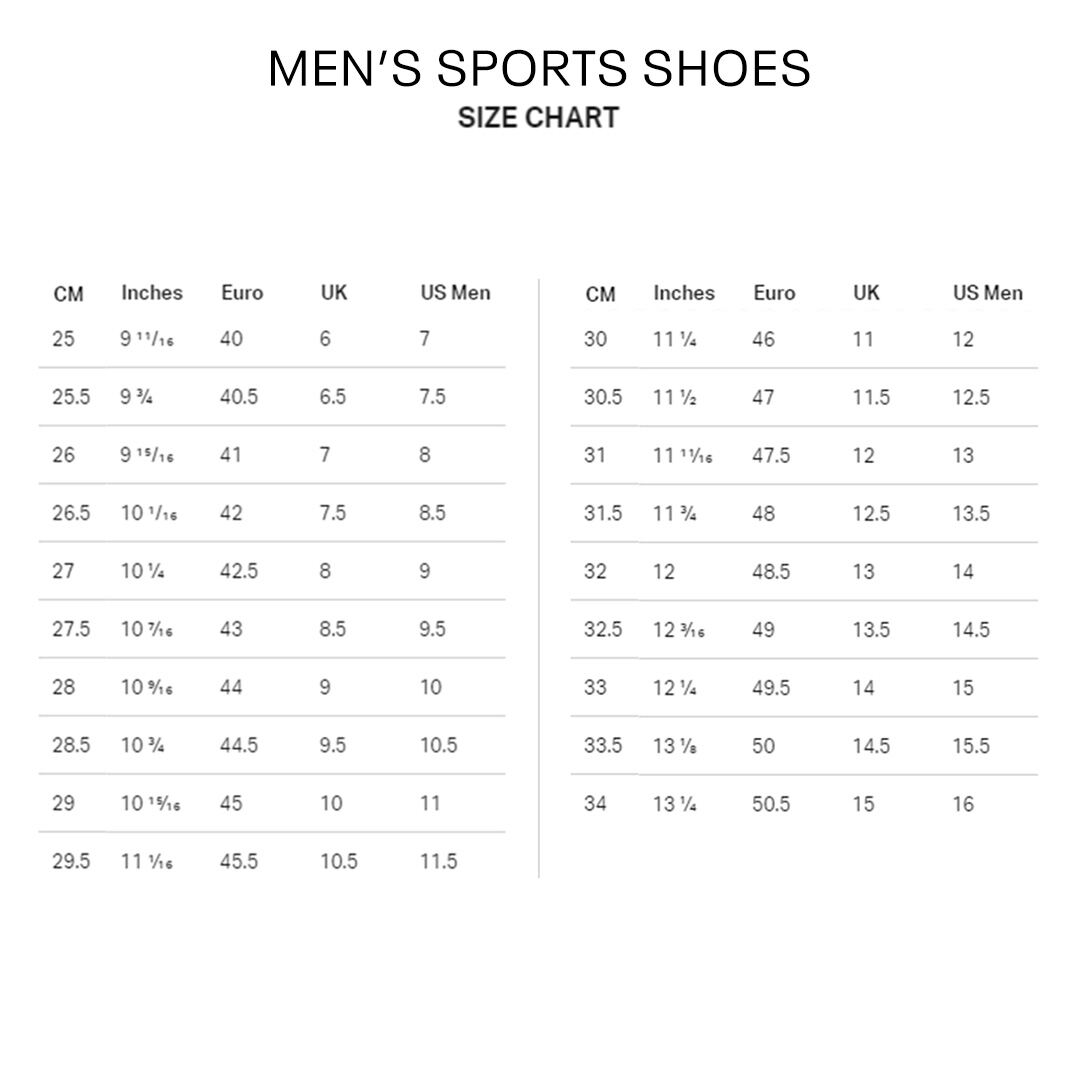Click the Euro 40 size cell

pos(231,339)
